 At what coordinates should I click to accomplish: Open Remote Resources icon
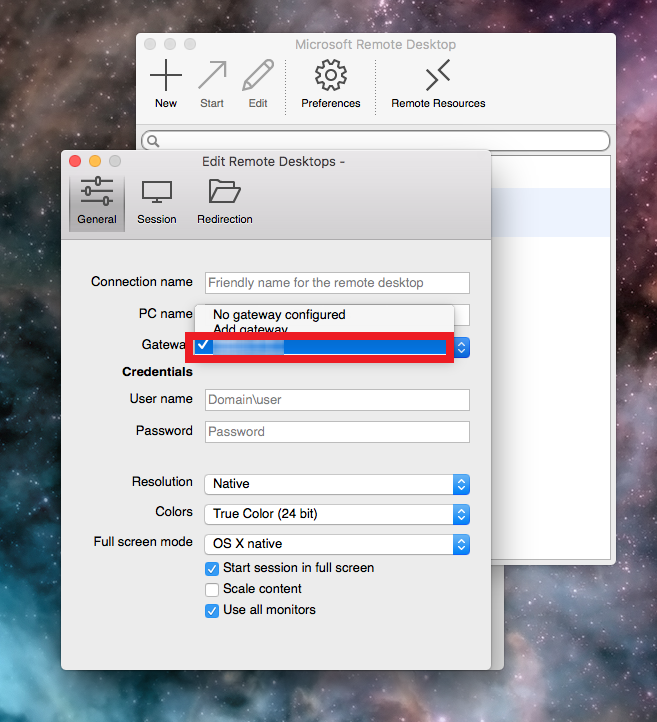[x=438, y=75]
